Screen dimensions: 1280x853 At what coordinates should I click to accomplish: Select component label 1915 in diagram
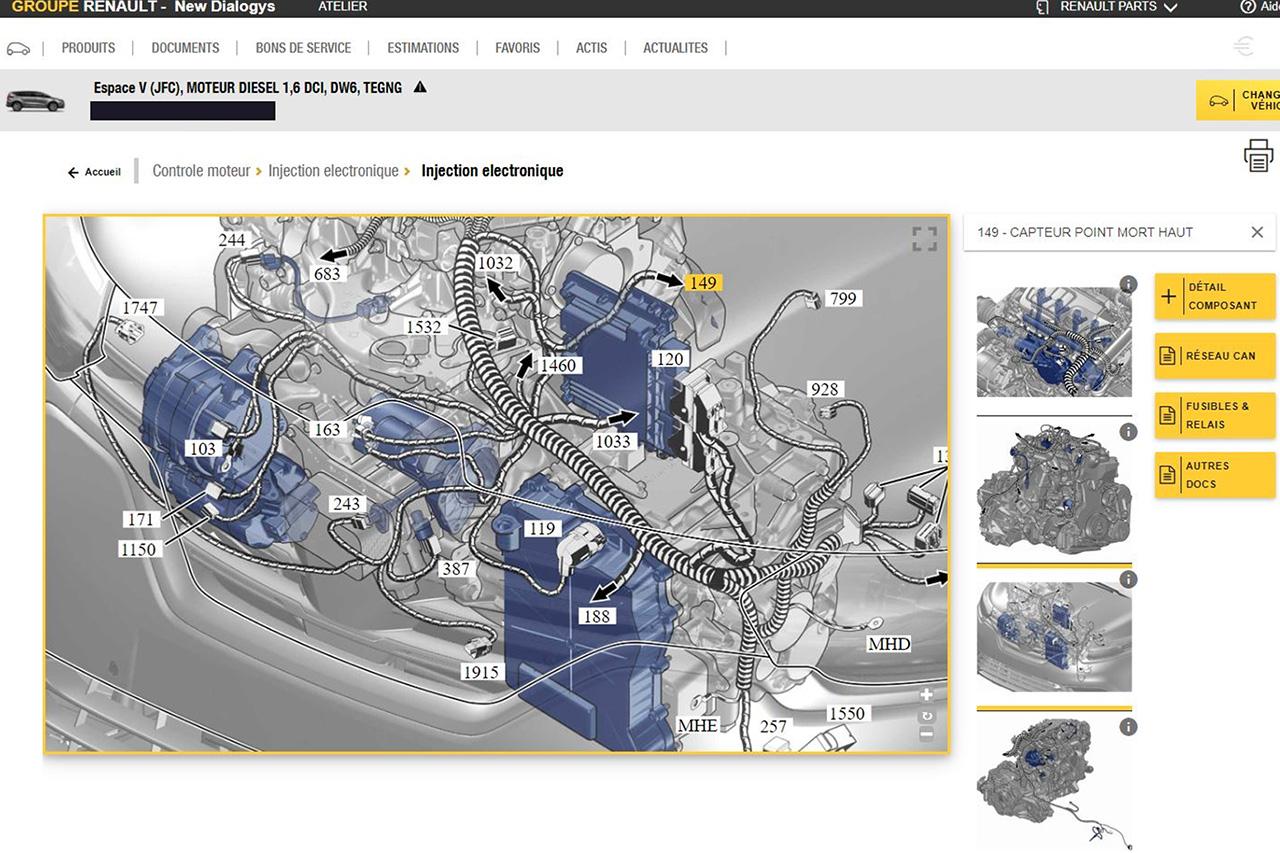tap(481, 672)
